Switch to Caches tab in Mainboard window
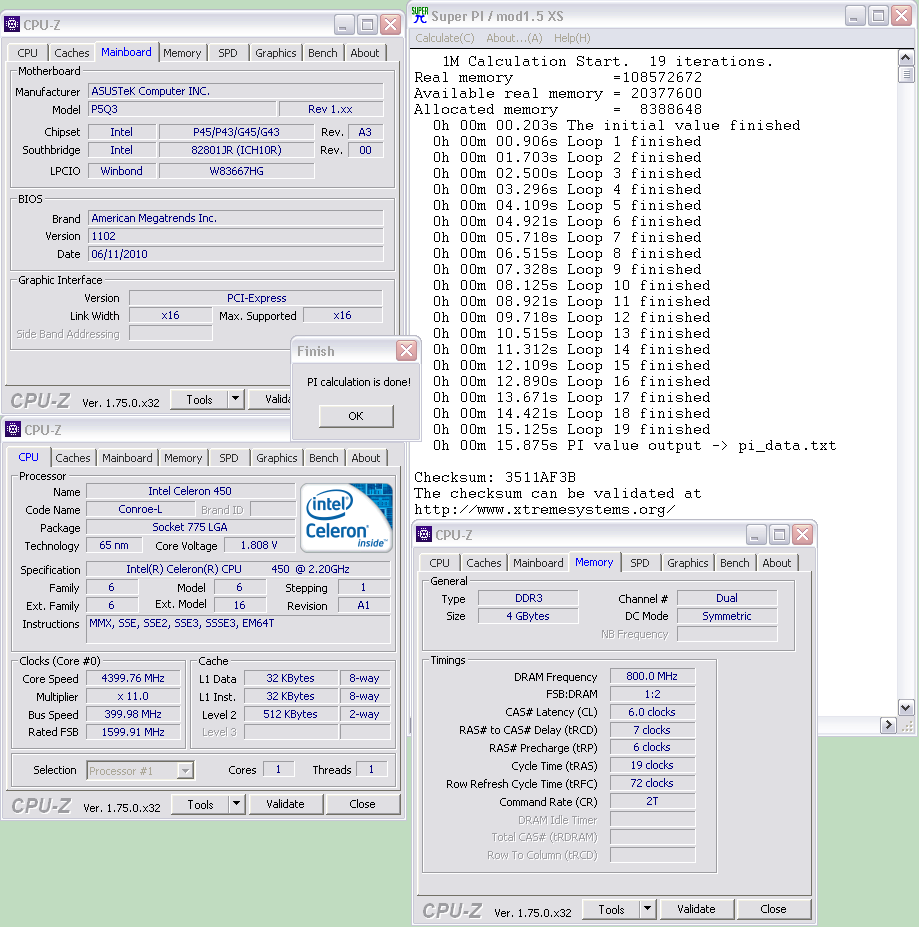This screenshot has width=919, height=927. click(x=72, y=53)
